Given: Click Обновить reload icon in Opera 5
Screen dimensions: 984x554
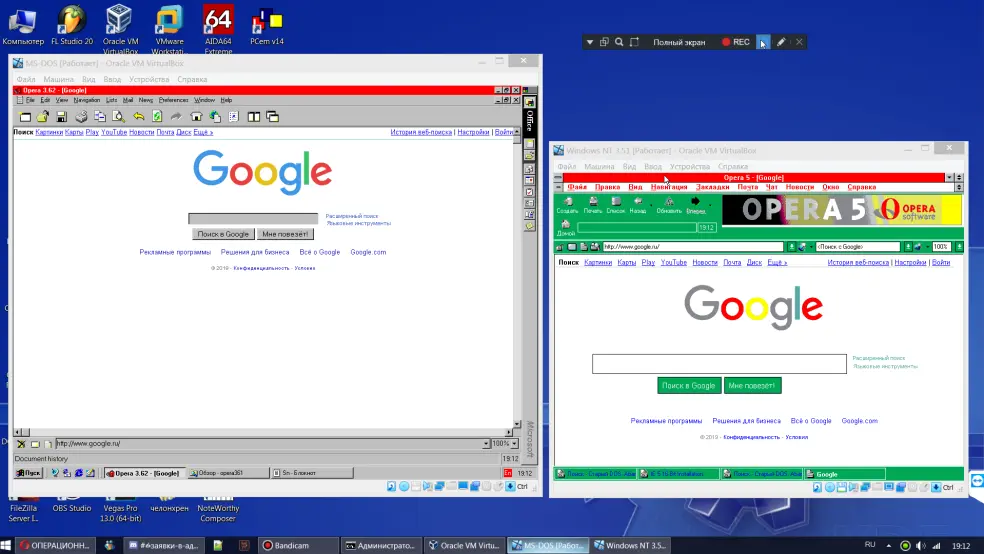Looking at the screenshot, I should [669, 205].
